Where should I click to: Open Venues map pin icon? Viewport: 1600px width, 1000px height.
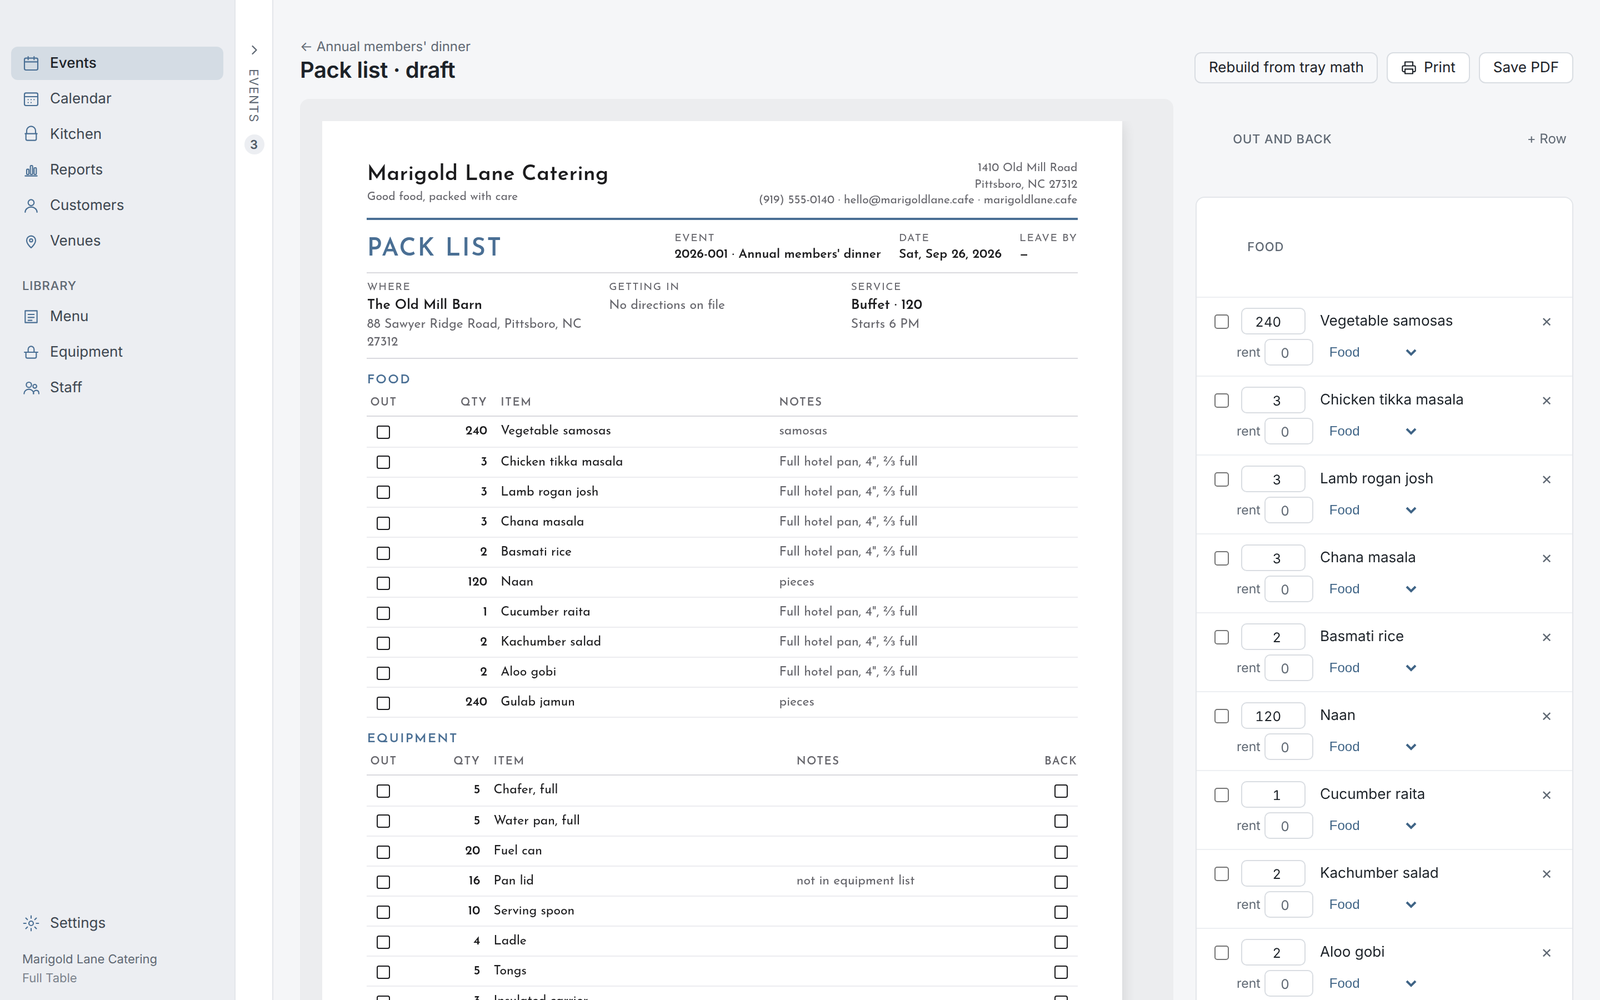pos(31,241)
